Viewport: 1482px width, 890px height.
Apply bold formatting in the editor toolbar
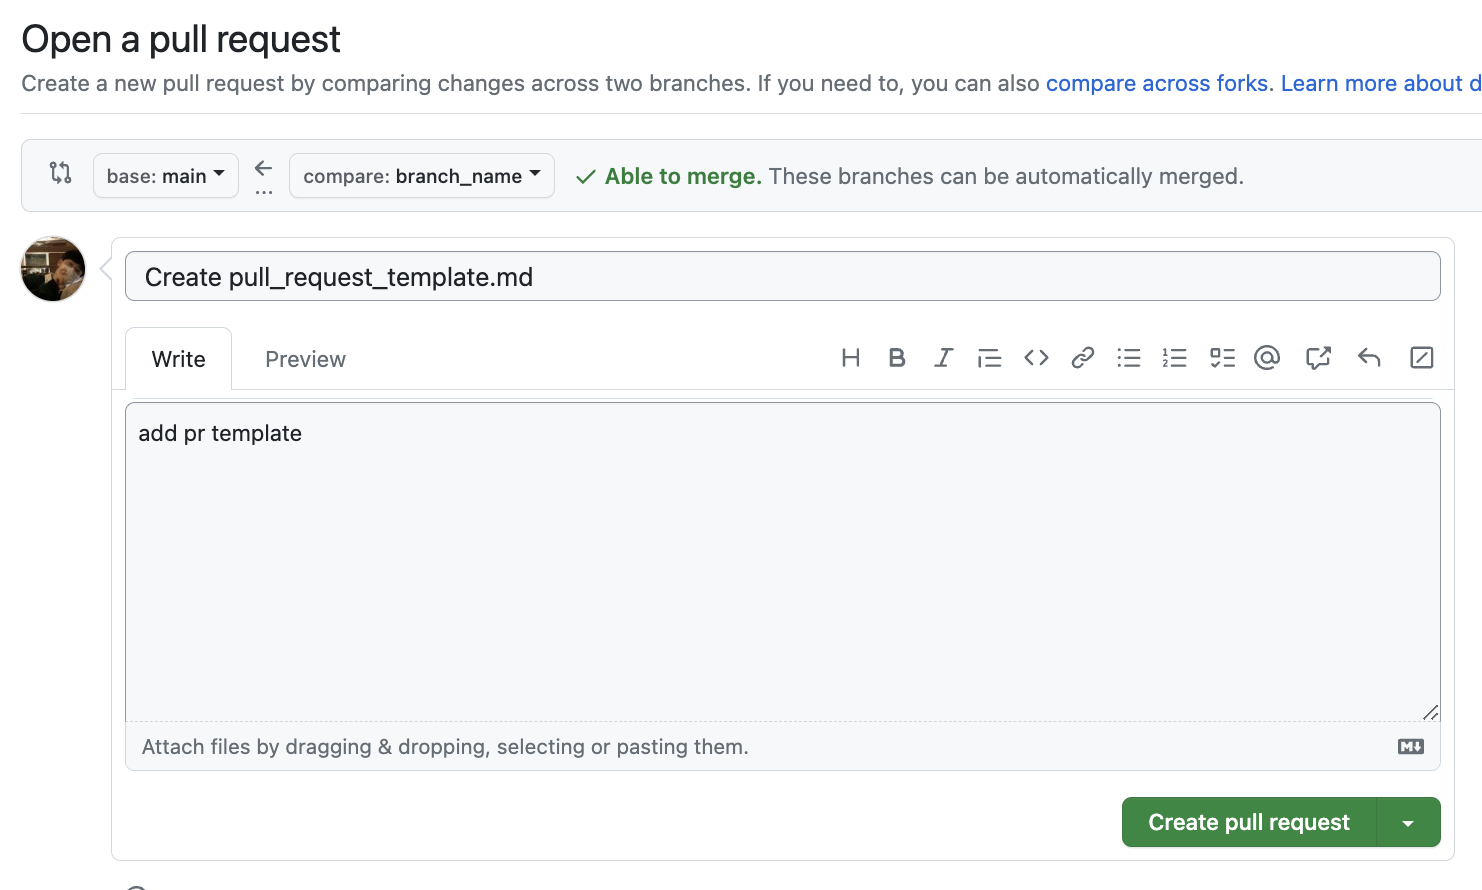tap(897, 358)
